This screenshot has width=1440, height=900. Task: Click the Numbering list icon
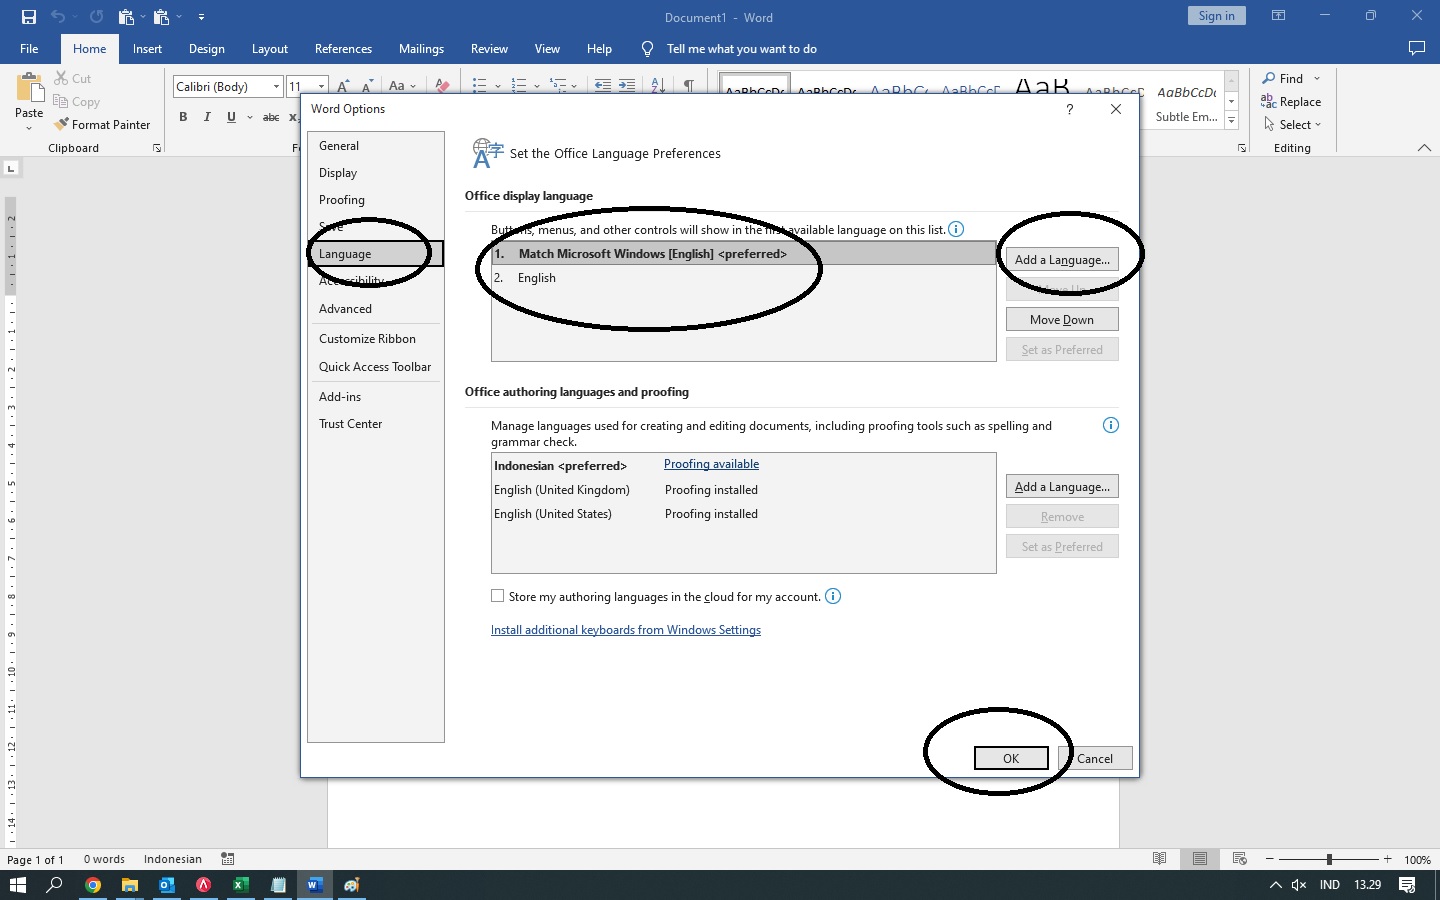[518, 86]
